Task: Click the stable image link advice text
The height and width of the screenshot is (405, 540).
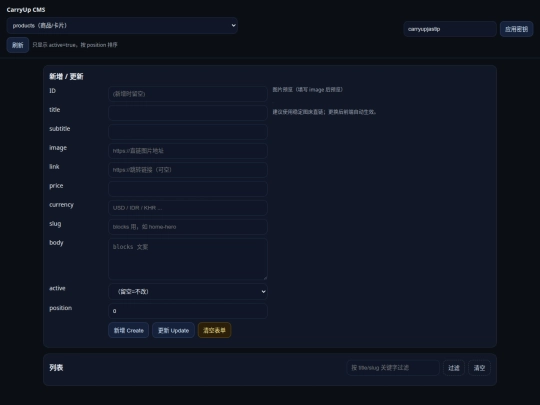Action: tap(324, 112)
